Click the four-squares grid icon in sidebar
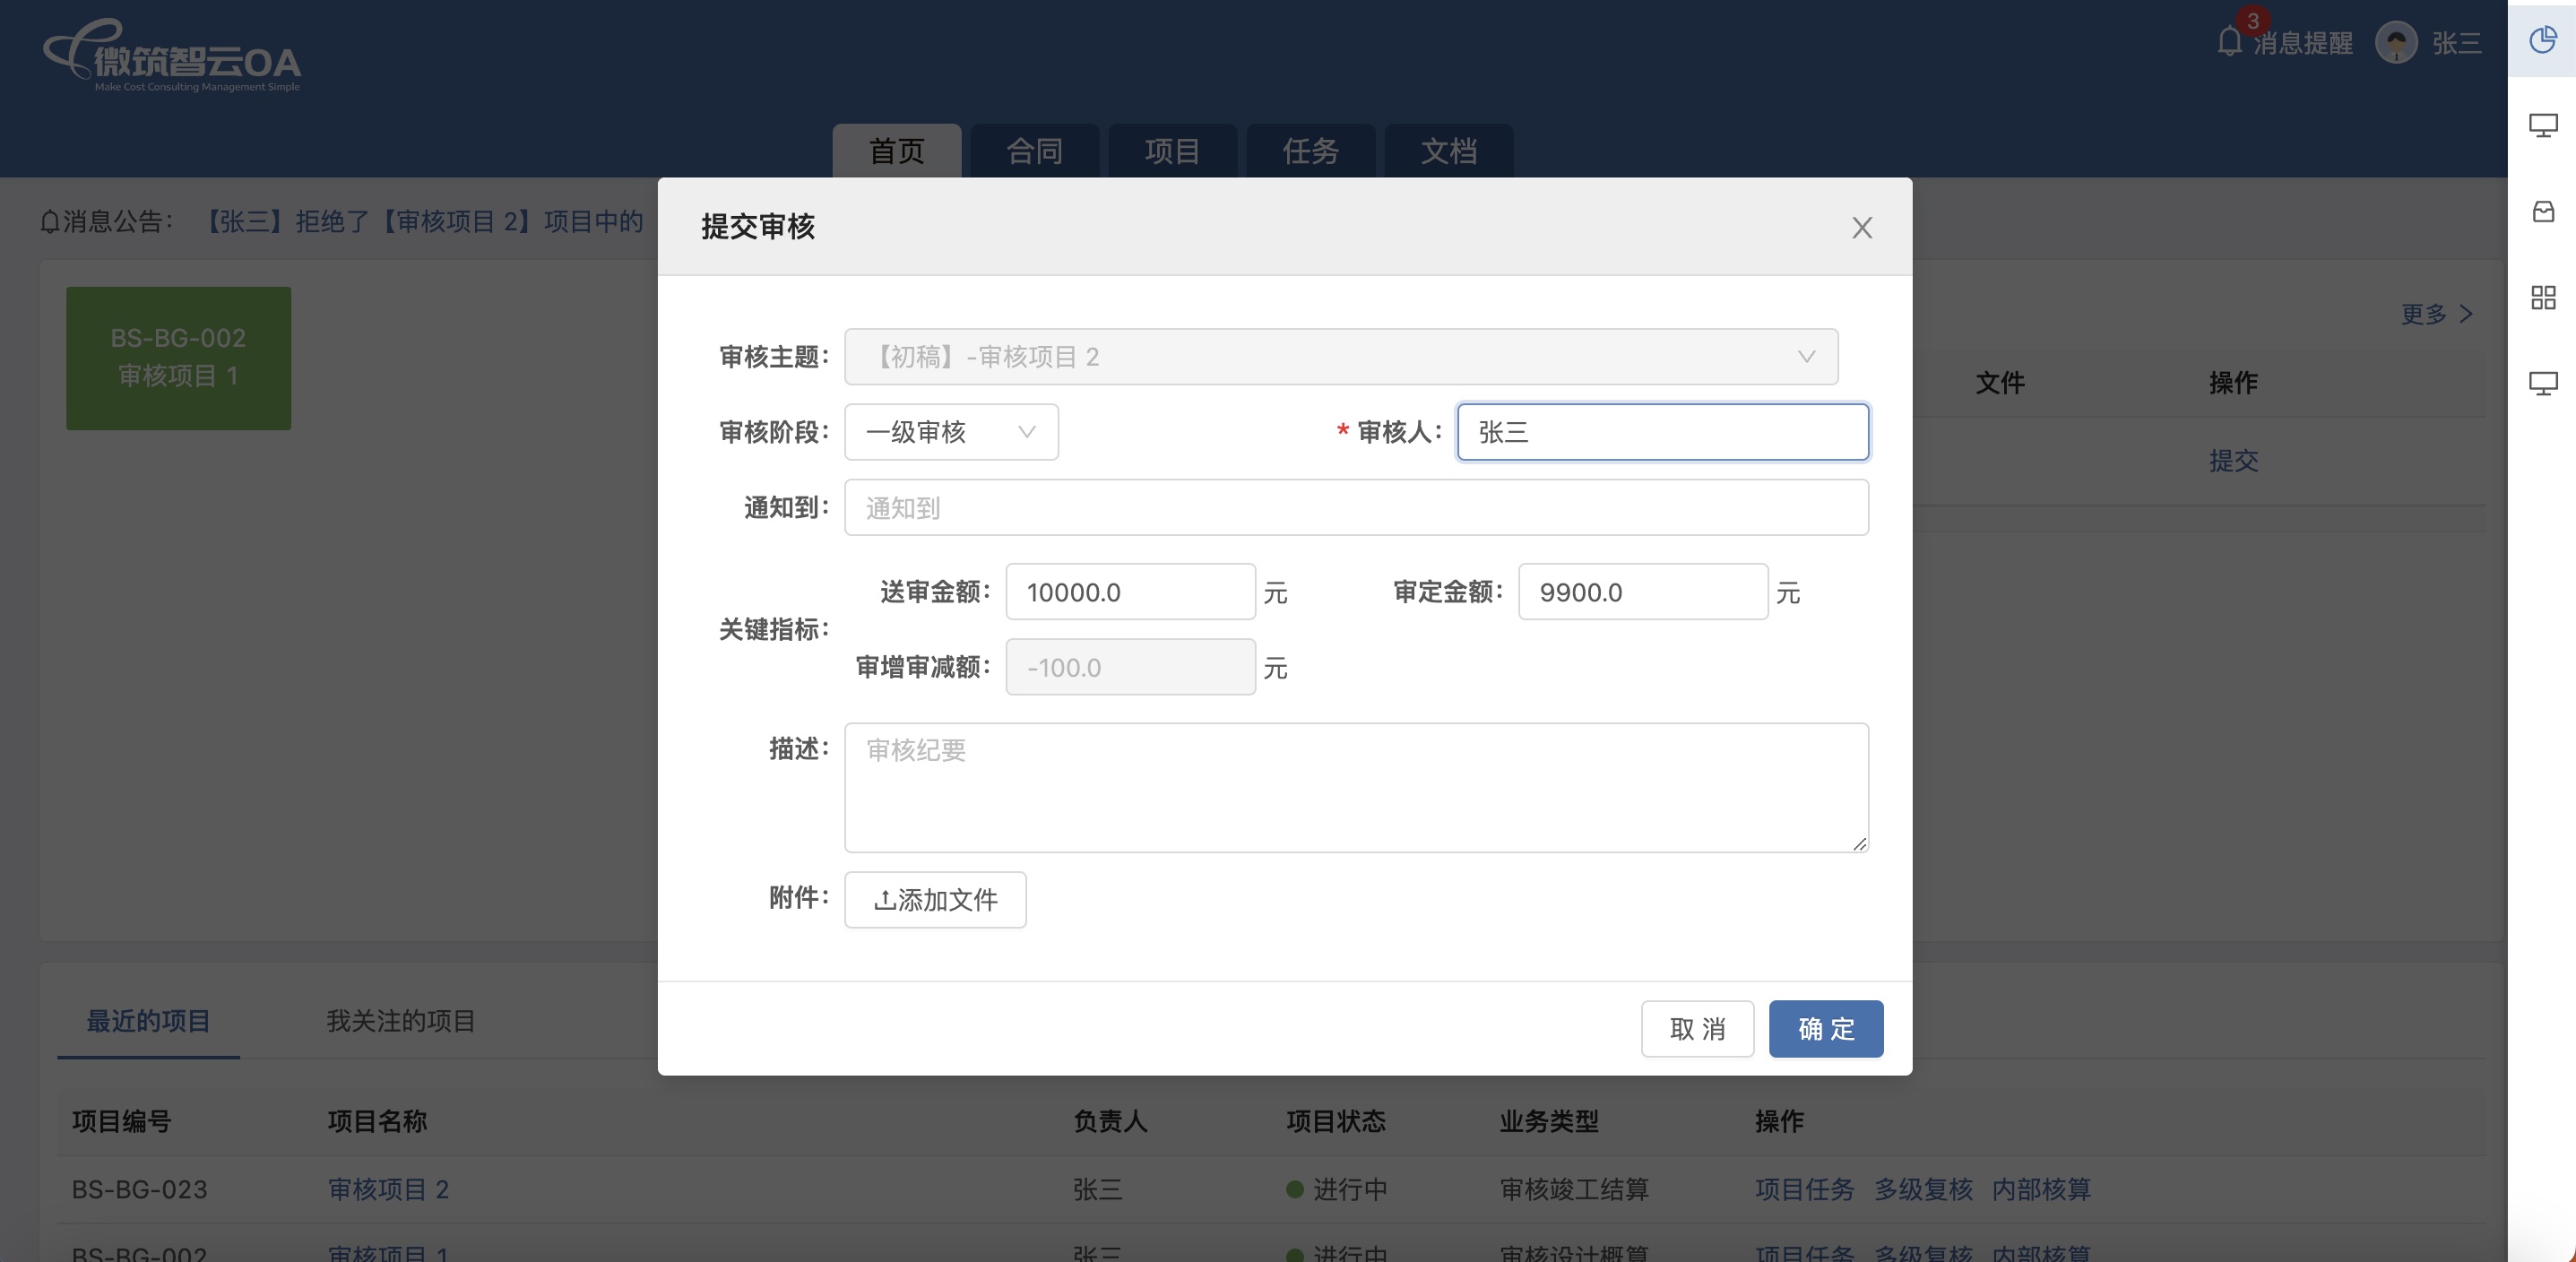Viewport: 2576px width, 1262px height. point(2543,297)
